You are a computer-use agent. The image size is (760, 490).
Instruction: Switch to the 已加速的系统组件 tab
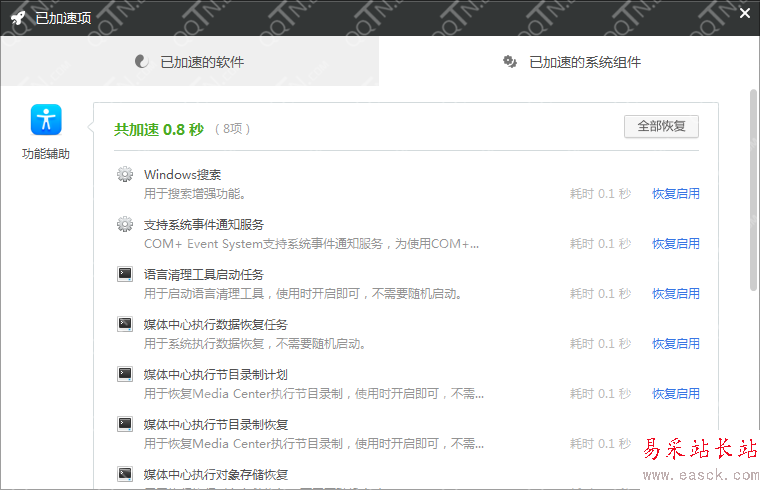click(570, 62)
